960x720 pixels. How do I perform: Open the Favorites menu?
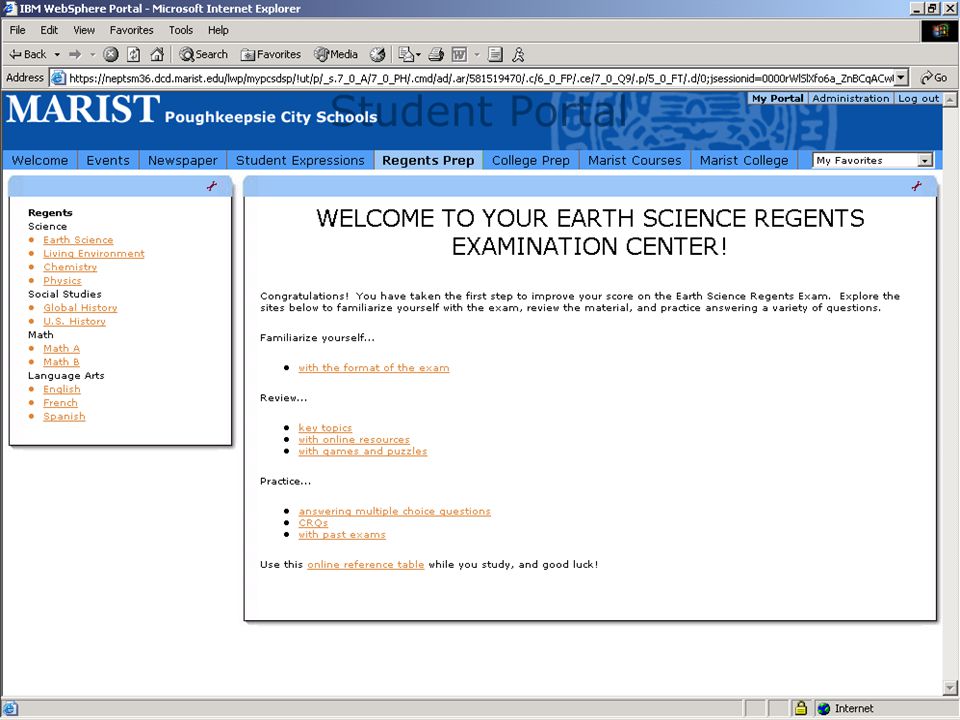tap(132, 30)
